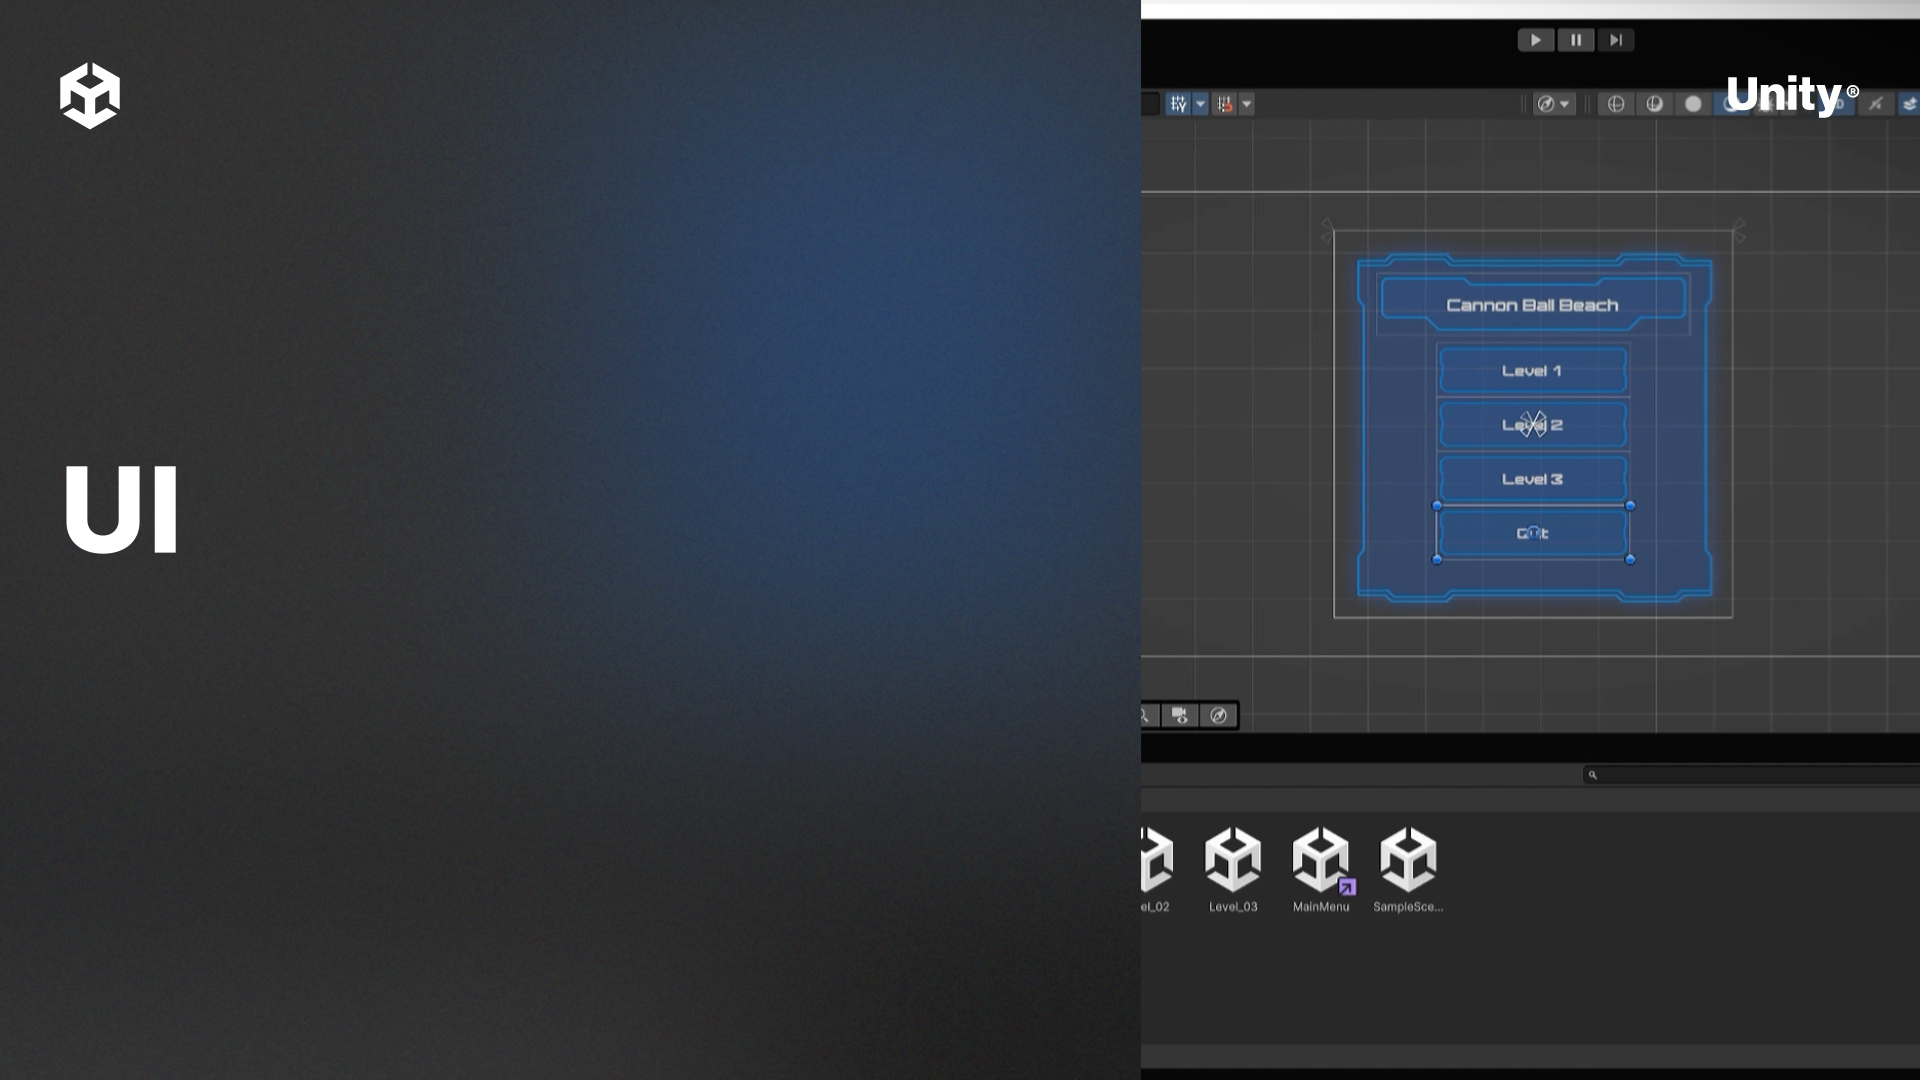Select wireframe draw mode globe icon
The image size is (1920, 1080).
click(1616, 104)
